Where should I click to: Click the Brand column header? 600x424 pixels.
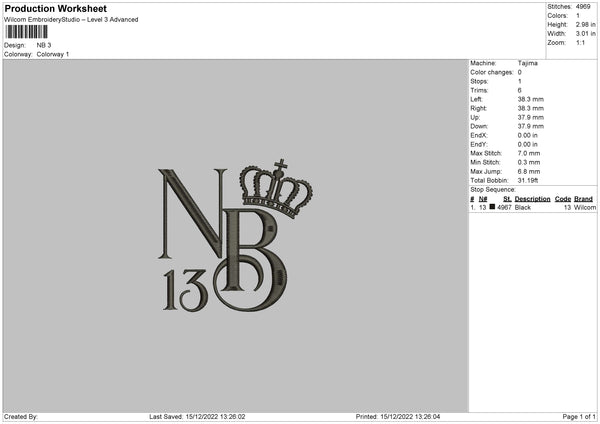(x=584, y=199)
